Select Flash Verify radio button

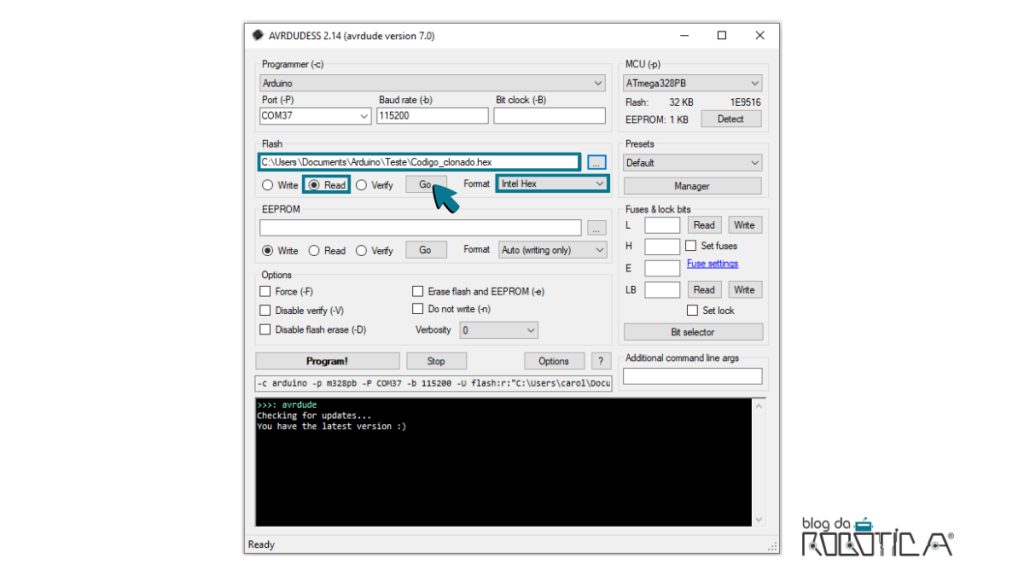pyautogui.click(x=361, y=185)
